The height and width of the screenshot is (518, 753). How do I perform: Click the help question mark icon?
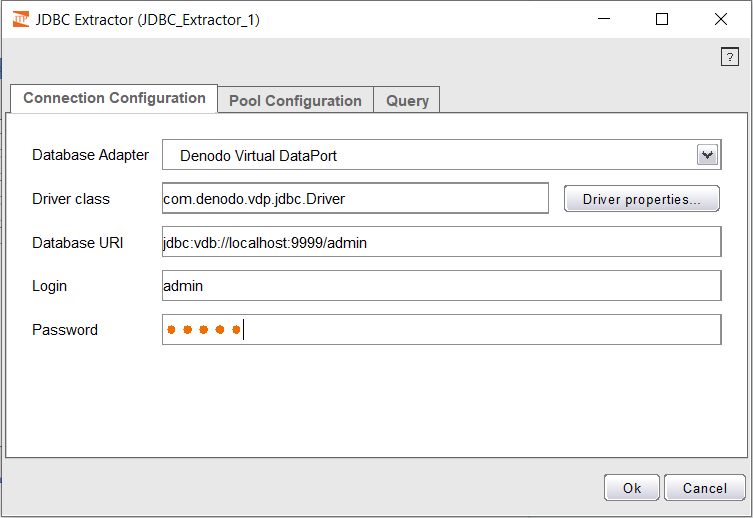(x=729, y=57)
